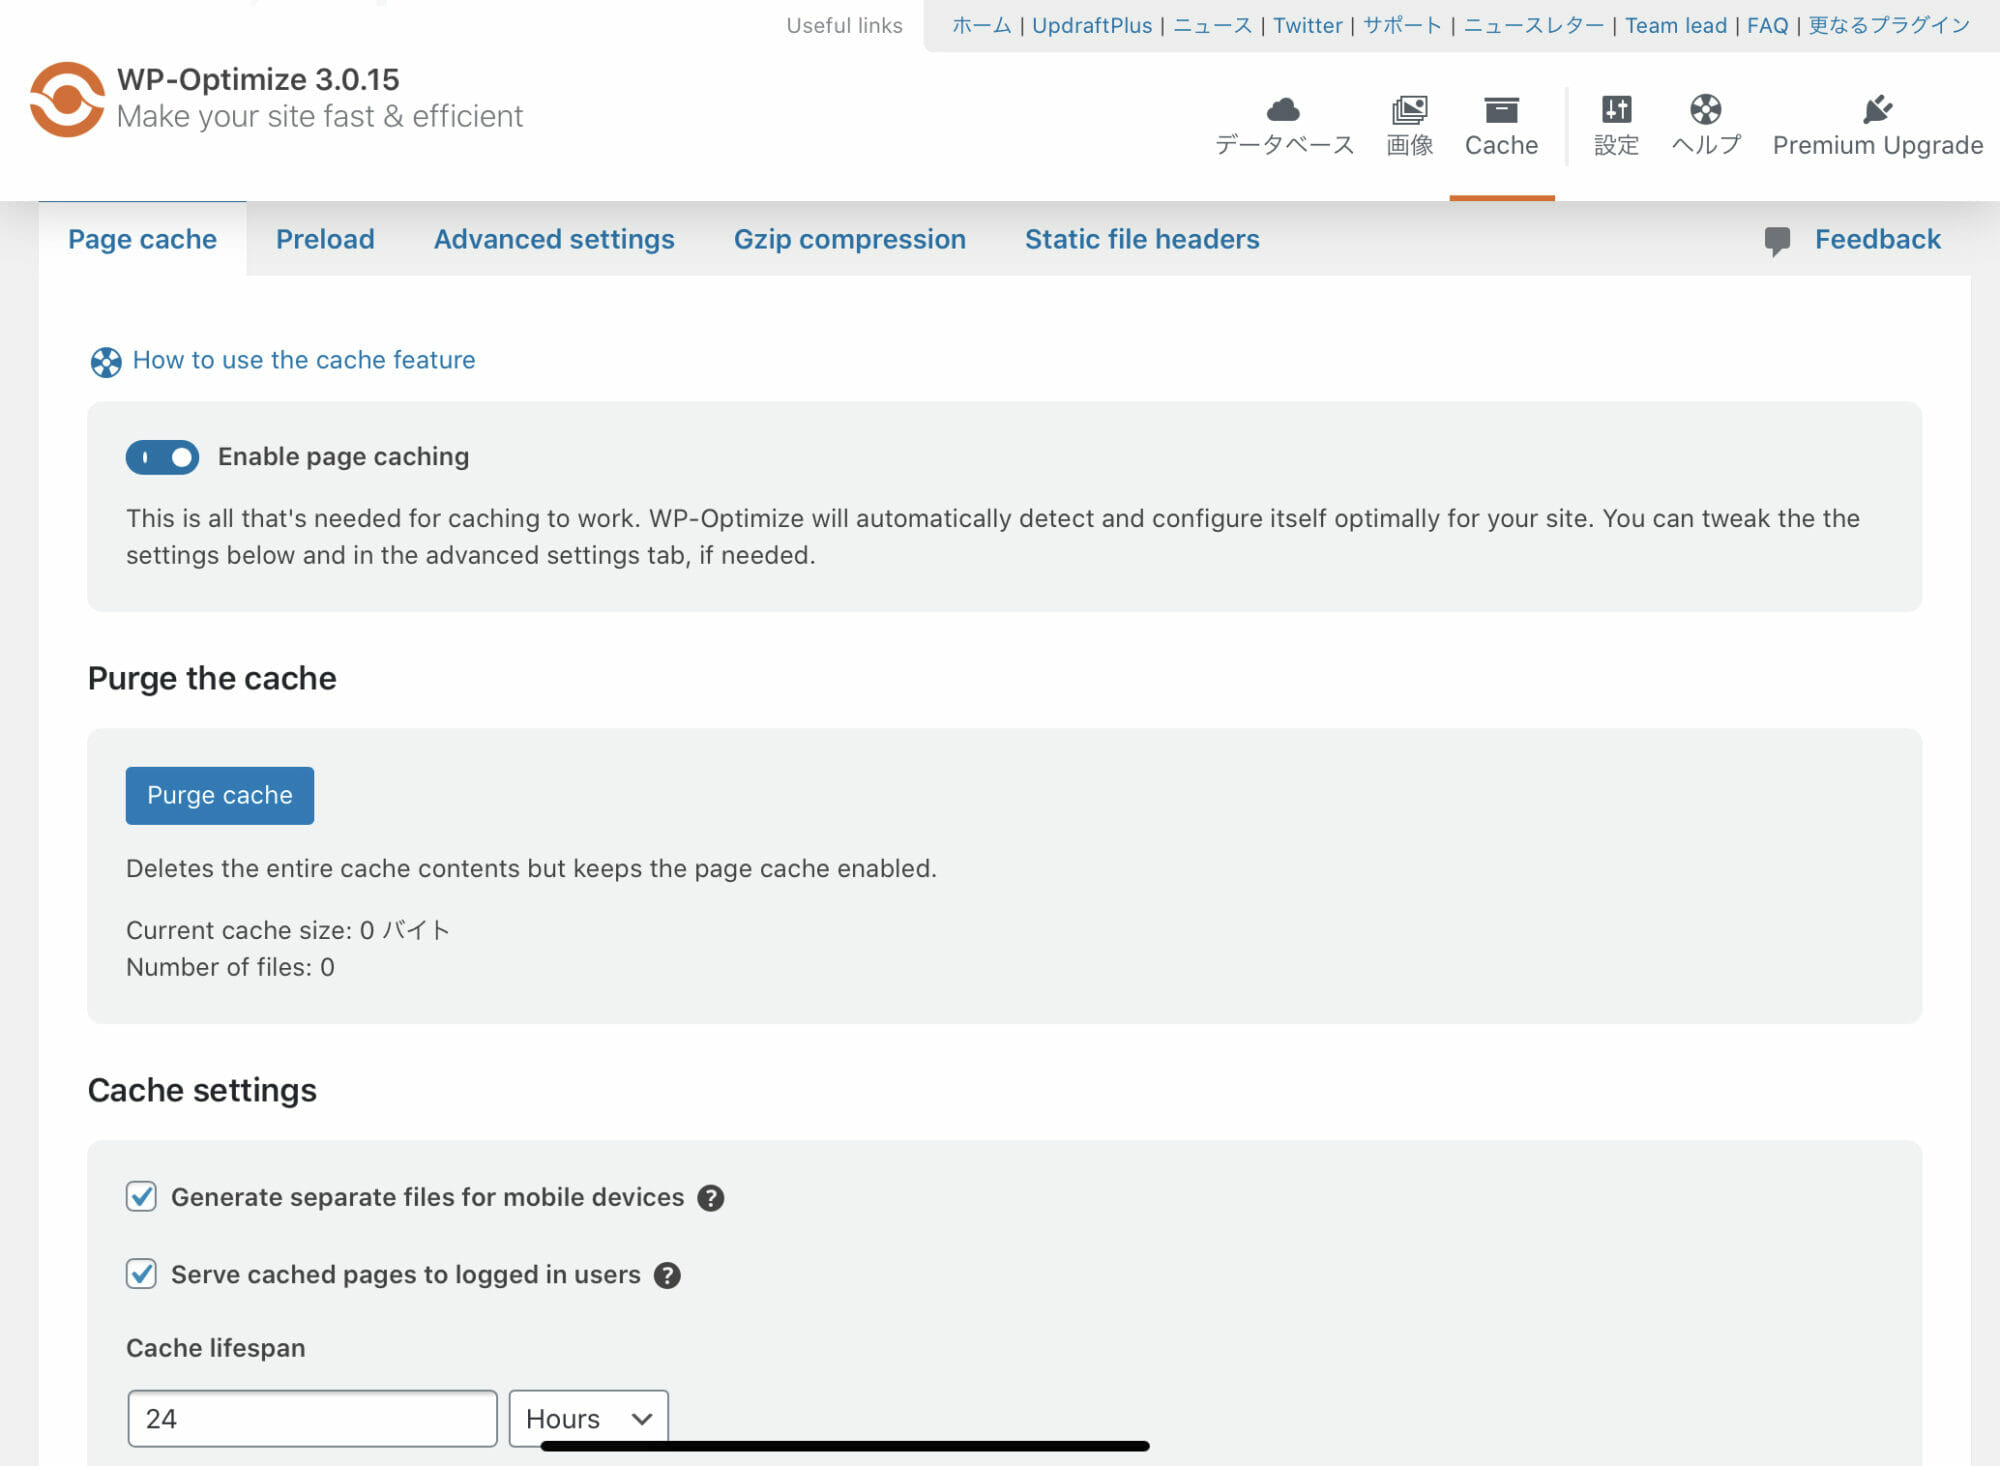Select the Current cache size text
Screen dimensions: 2000x1466
[288, 930]
